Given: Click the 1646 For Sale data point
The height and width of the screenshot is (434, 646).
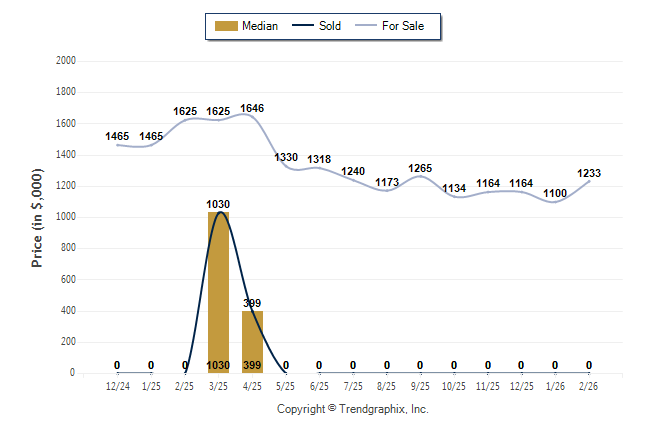Looking at the screenshot, I should [x=252, y=116].
